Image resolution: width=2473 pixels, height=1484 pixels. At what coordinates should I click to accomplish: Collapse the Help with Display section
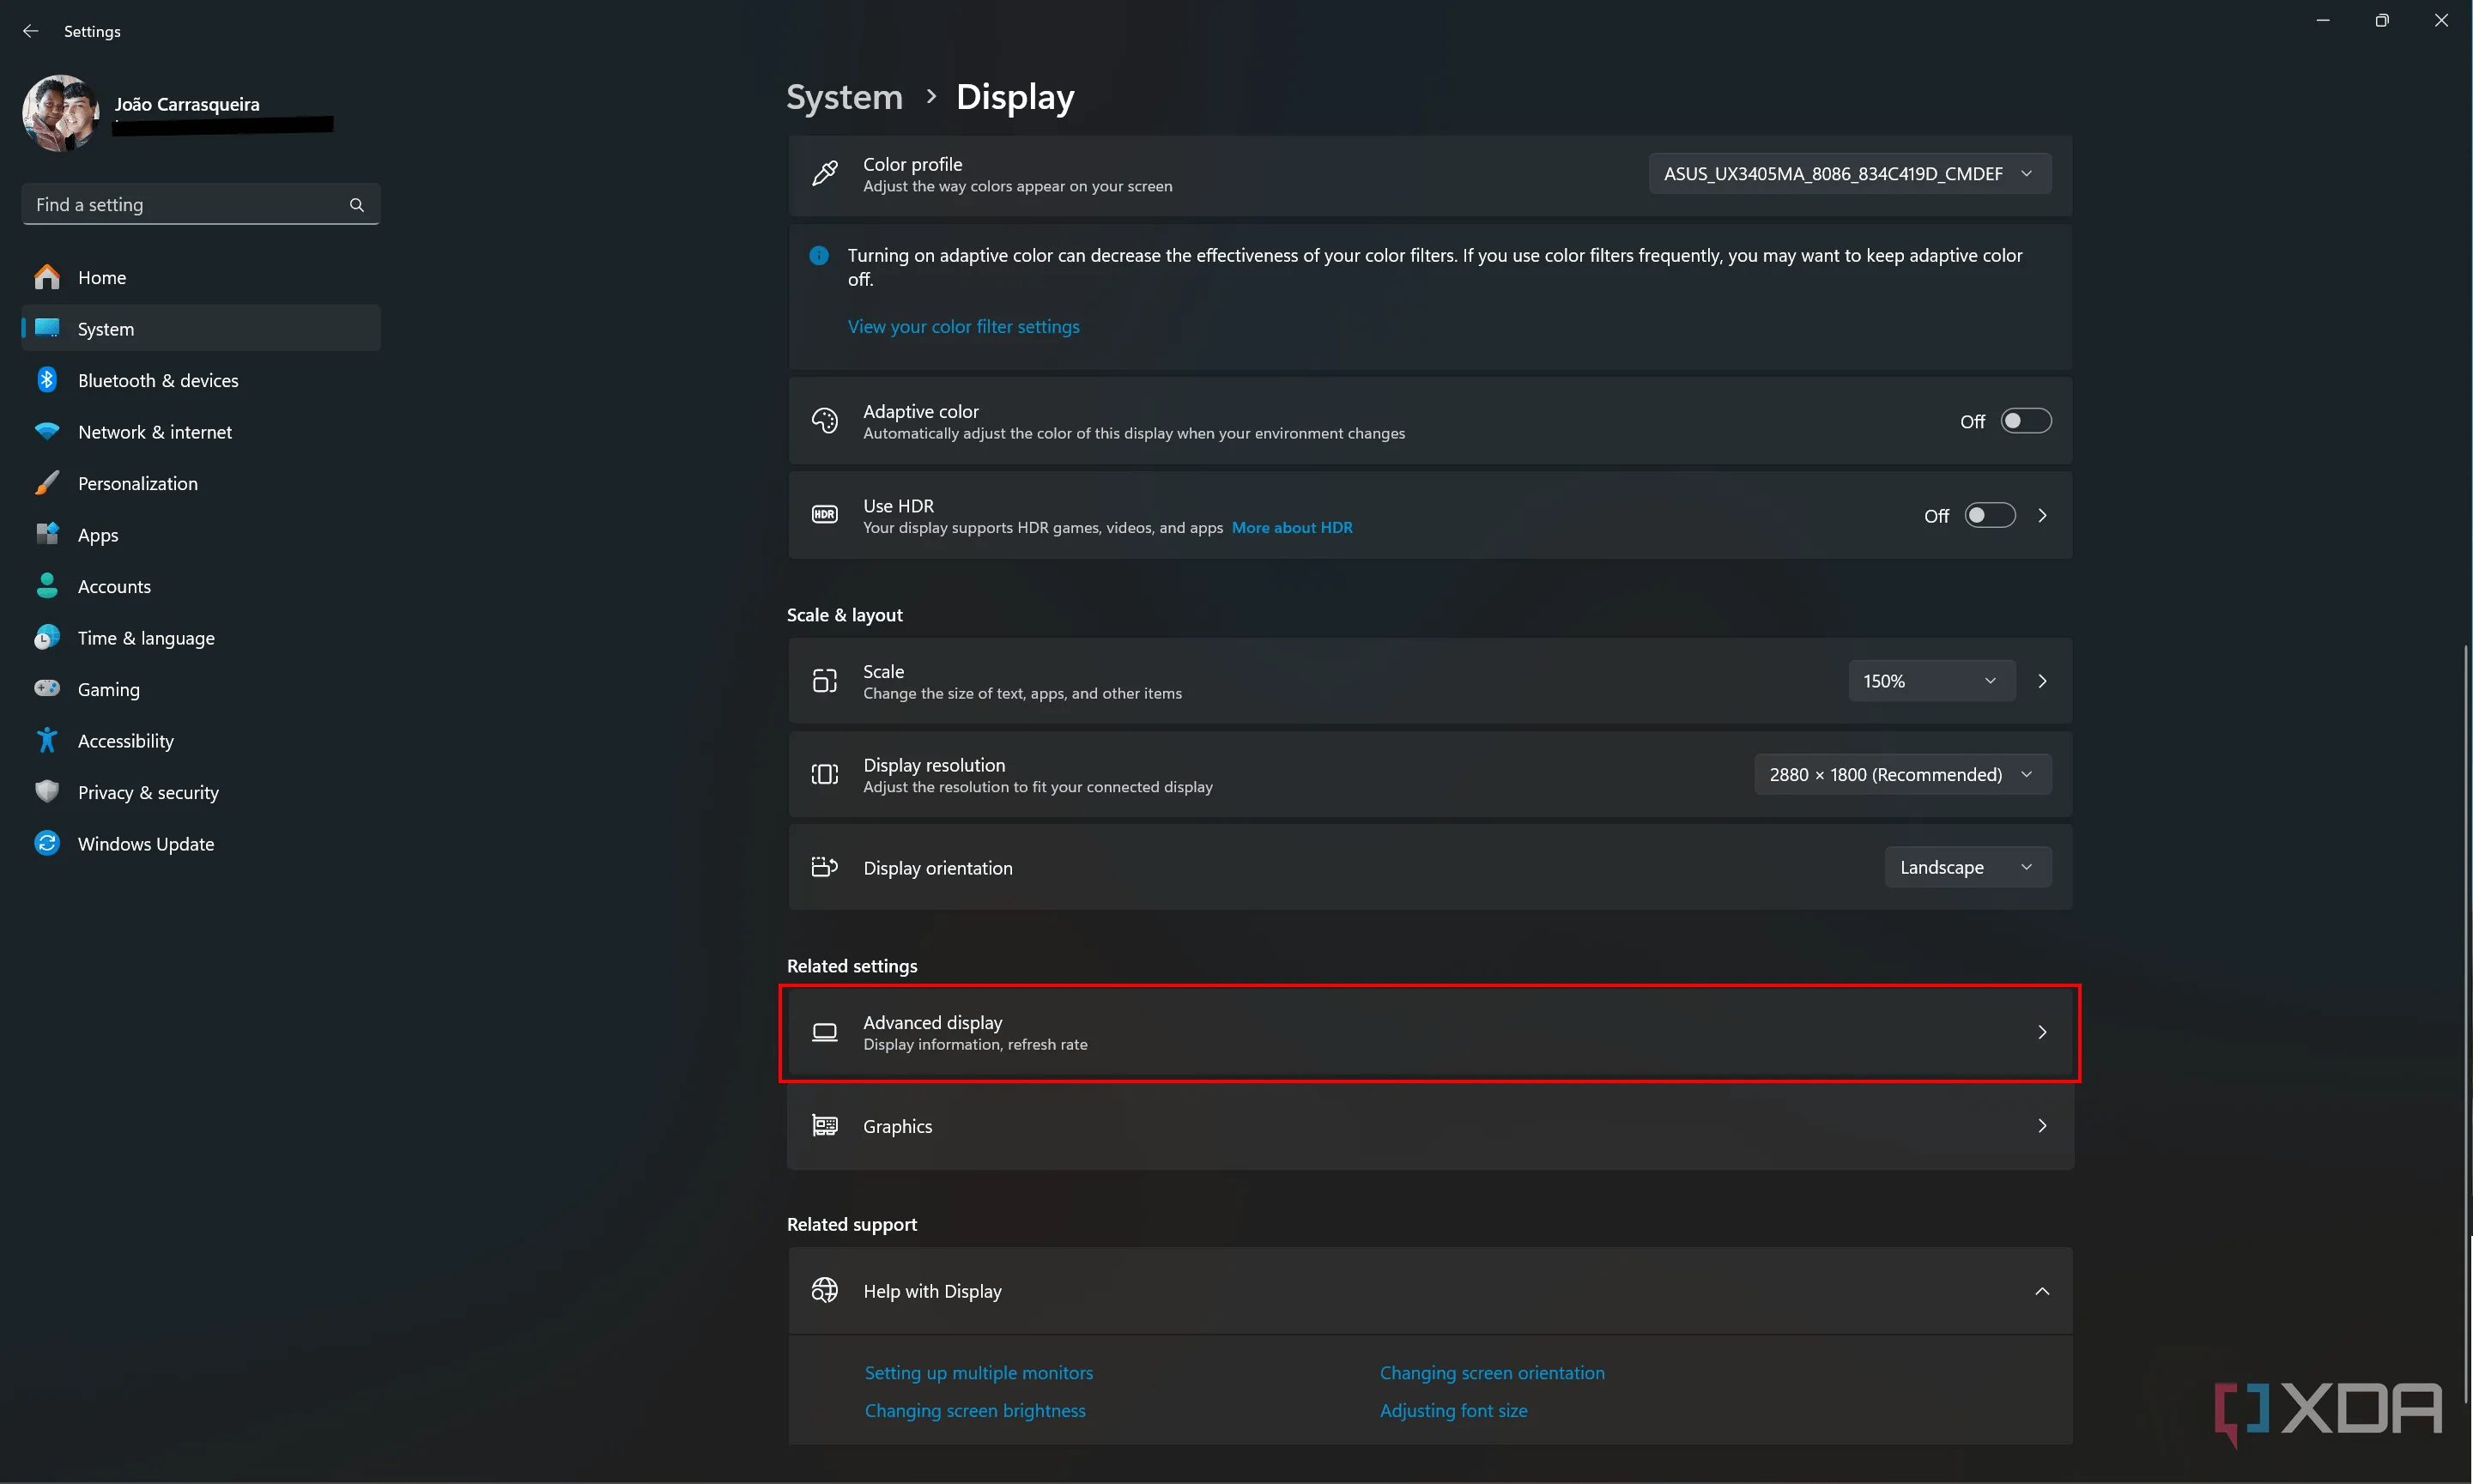pyautogui.click(x=2042, y=1291)
